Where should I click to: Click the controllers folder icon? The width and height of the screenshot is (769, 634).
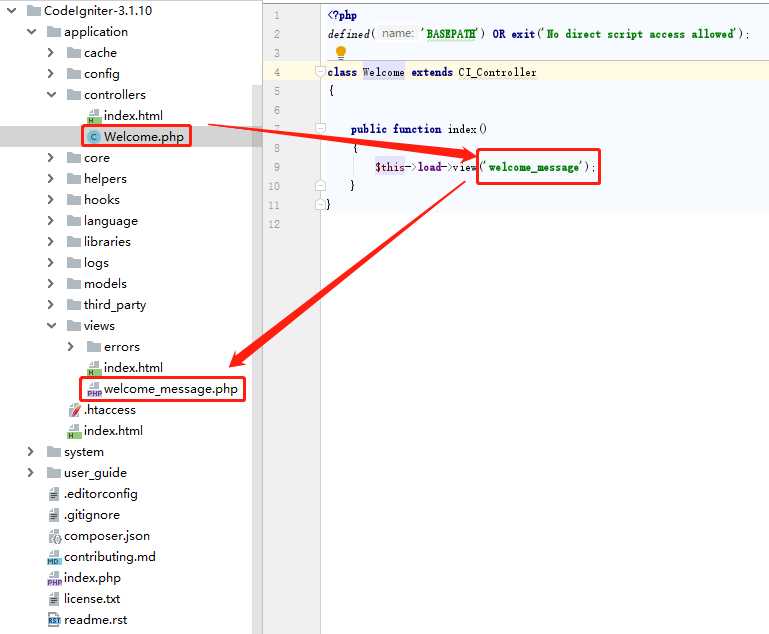pyautogui.click(x=74, y=95)
